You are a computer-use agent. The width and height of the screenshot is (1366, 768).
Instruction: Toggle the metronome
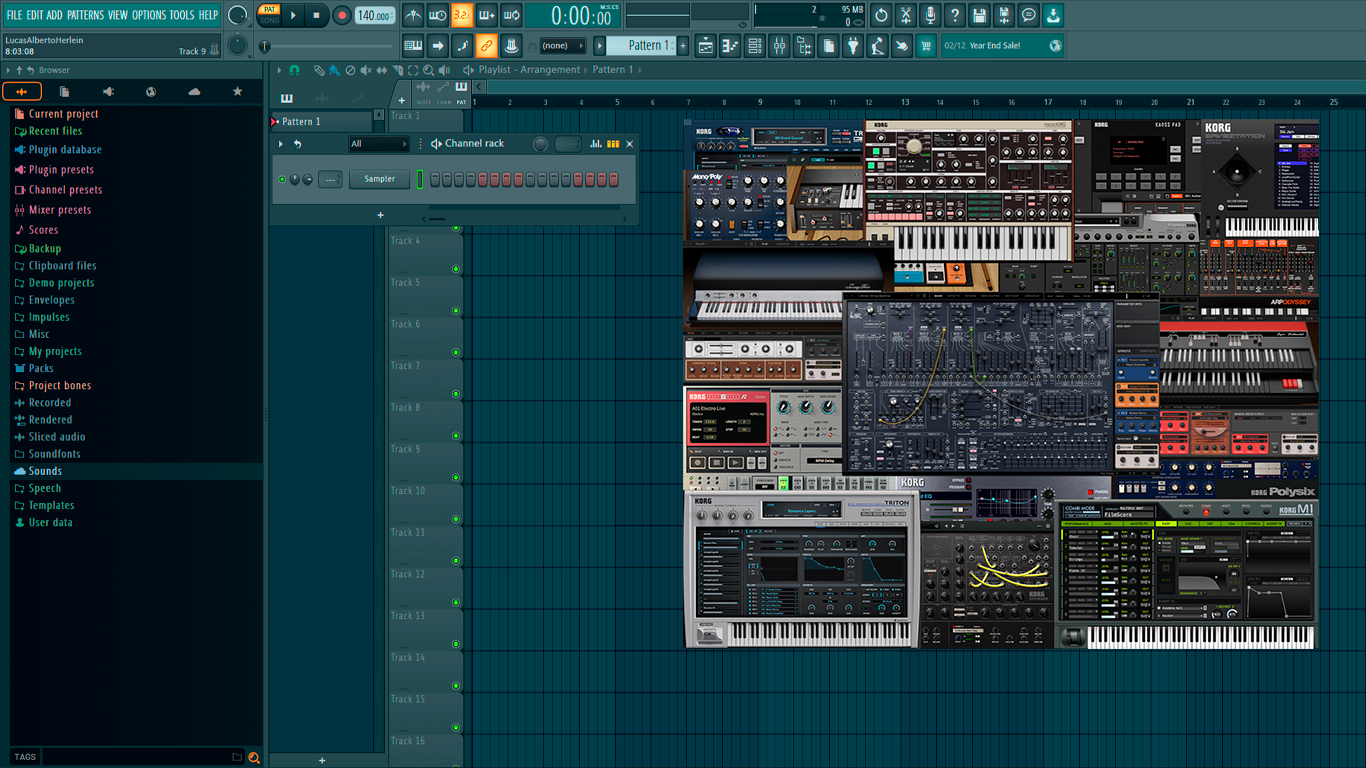413,15
